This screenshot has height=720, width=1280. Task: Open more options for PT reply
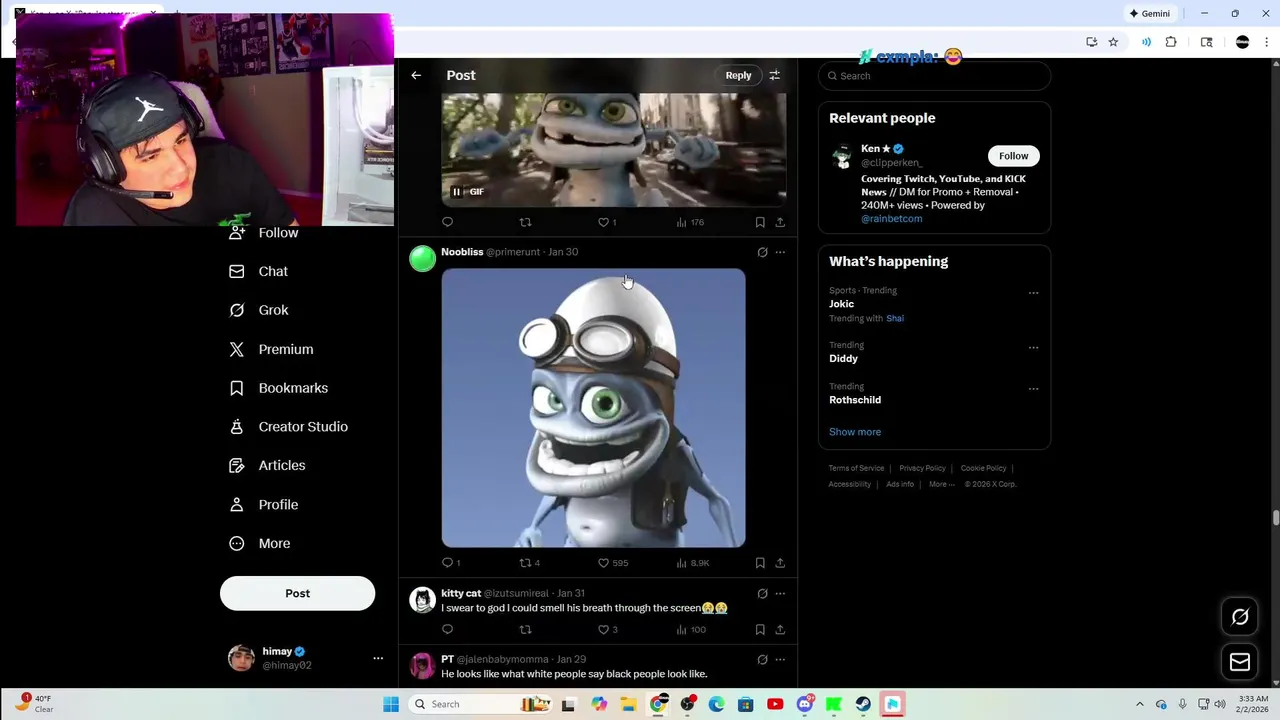tap(780, 659)
